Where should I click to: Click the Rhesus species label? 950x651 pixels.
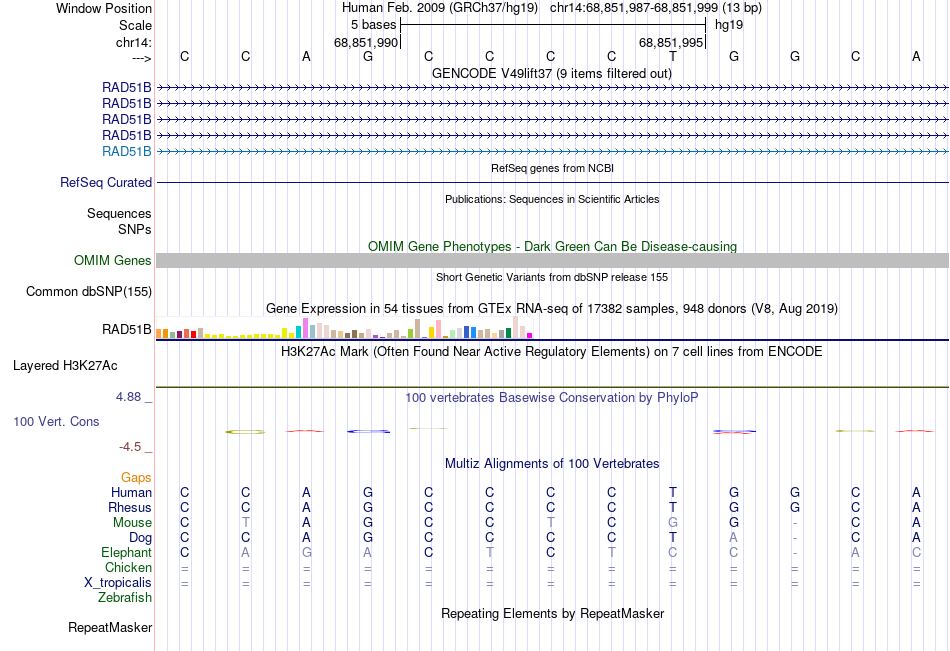(130, 507)
